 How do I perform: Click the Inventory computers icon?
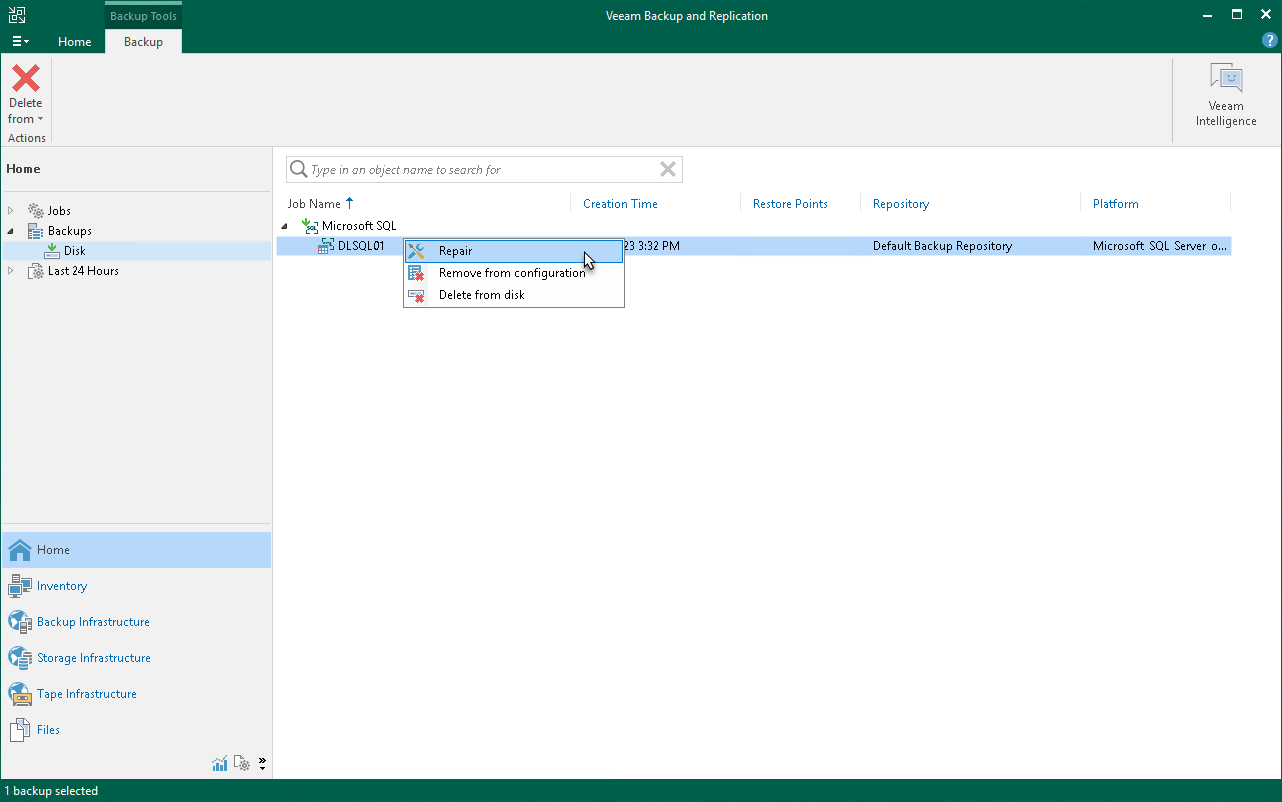click(20, 586)
